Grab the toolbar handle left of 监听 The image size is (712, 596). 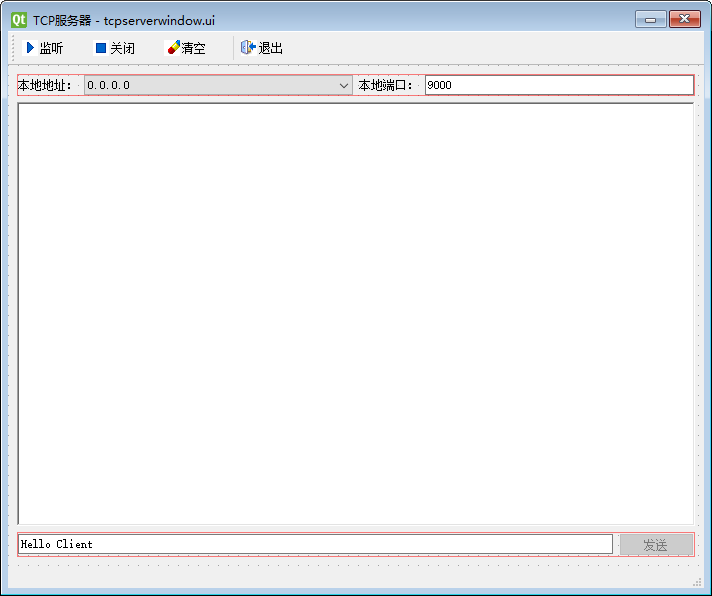click(13, 48)
